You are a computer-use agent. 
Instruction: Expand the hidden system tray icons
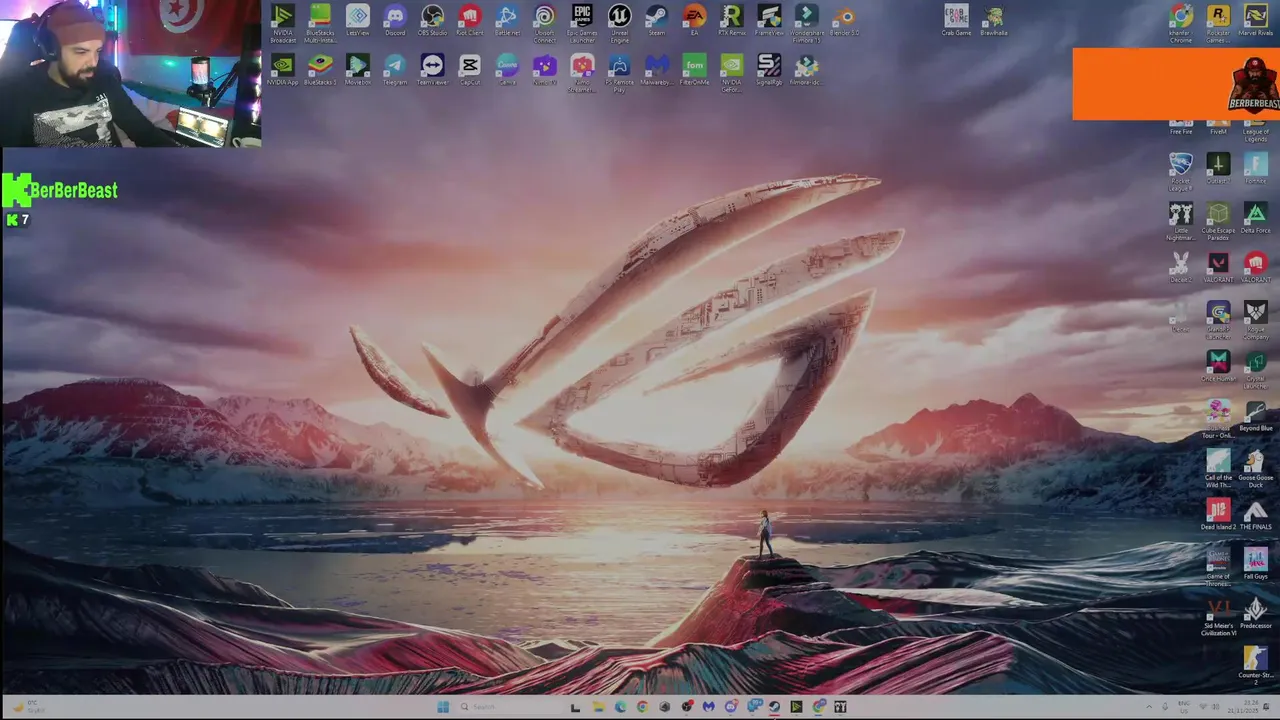click(x=1149, y=707)
